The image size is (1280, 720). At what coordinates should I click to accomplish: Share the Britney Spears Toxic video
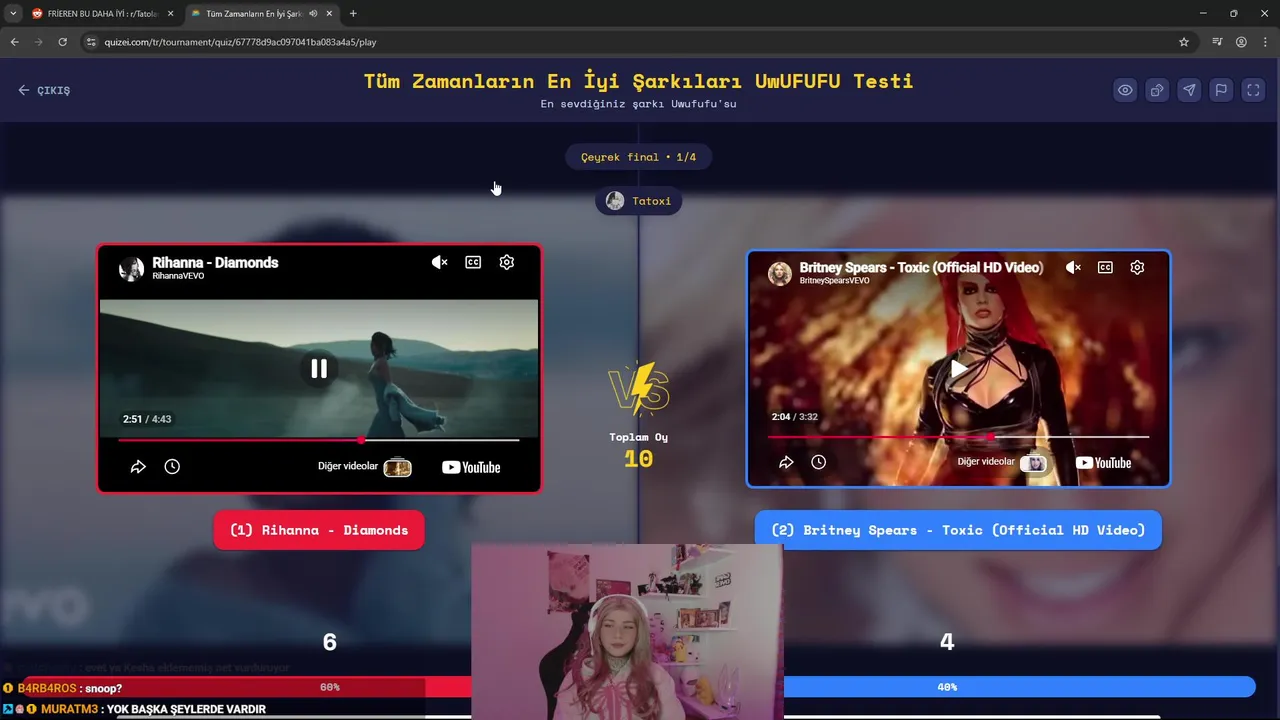pyautogui.click(x=786, y=462)
